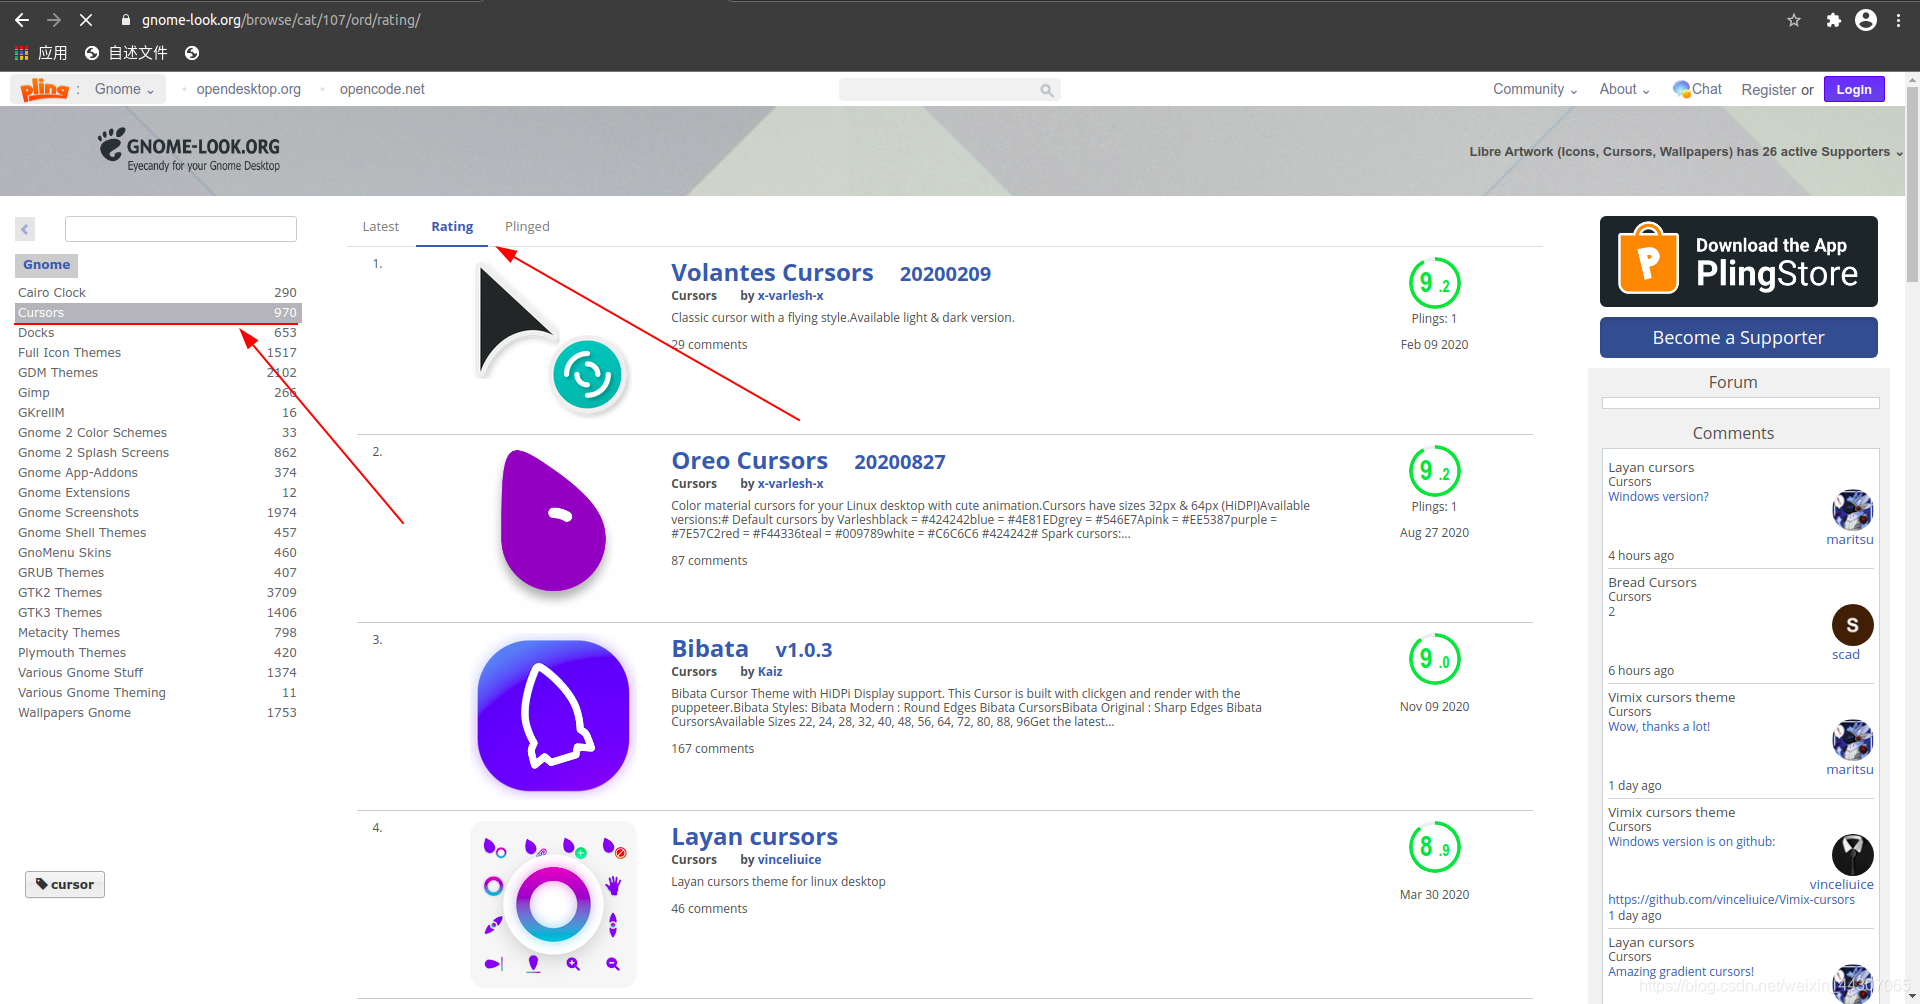Image resolution: width=1920 pixels, height=1004 pixels.
Task: Open the Layan cursors preview image
Action: click(x=553, y=904)
